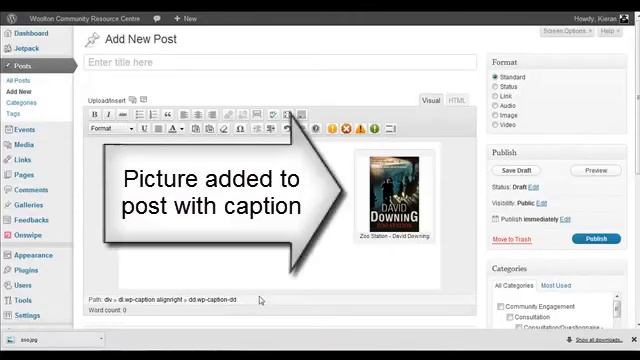
Task: Apply blockquote formatting
Action: point(167,115)
